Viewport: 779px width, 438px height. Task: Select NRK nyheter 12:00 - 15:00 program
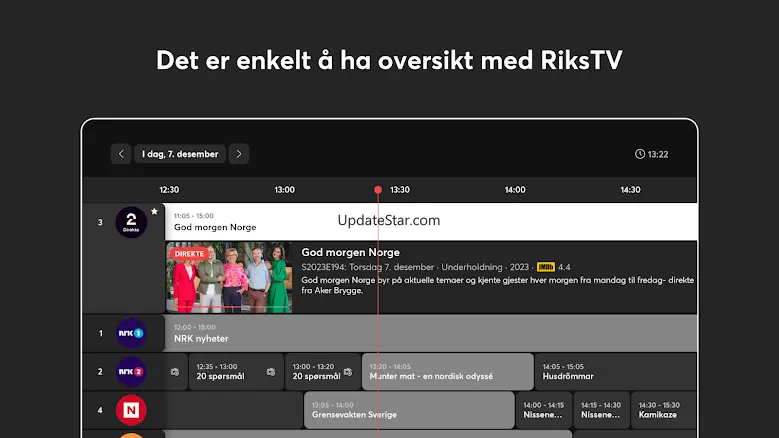point(431,333)
